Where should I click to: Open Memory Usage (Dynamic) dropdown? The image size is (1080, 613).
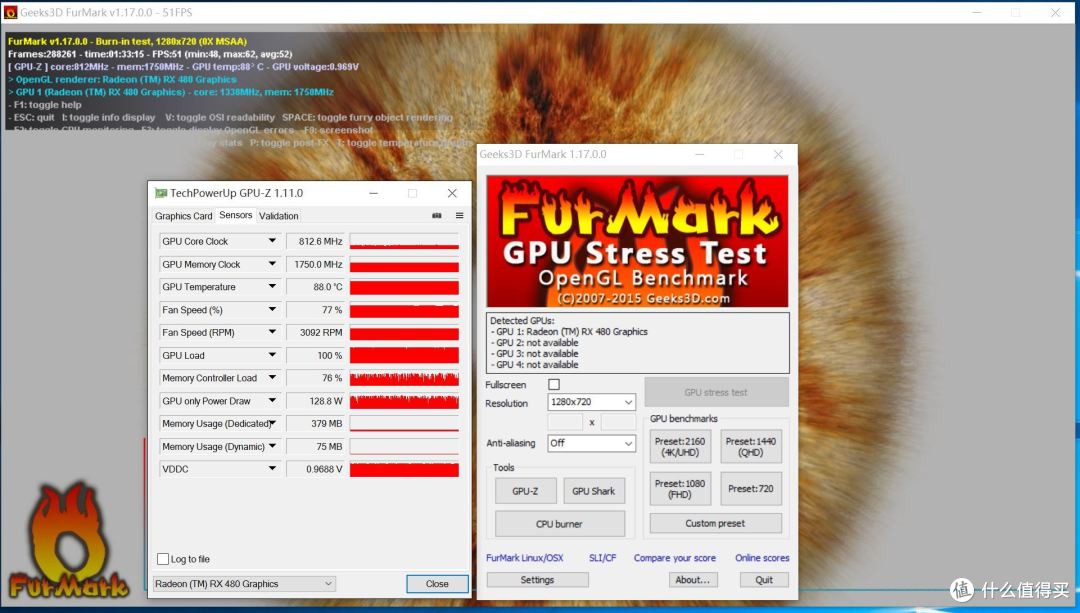[x=272, y=446]
